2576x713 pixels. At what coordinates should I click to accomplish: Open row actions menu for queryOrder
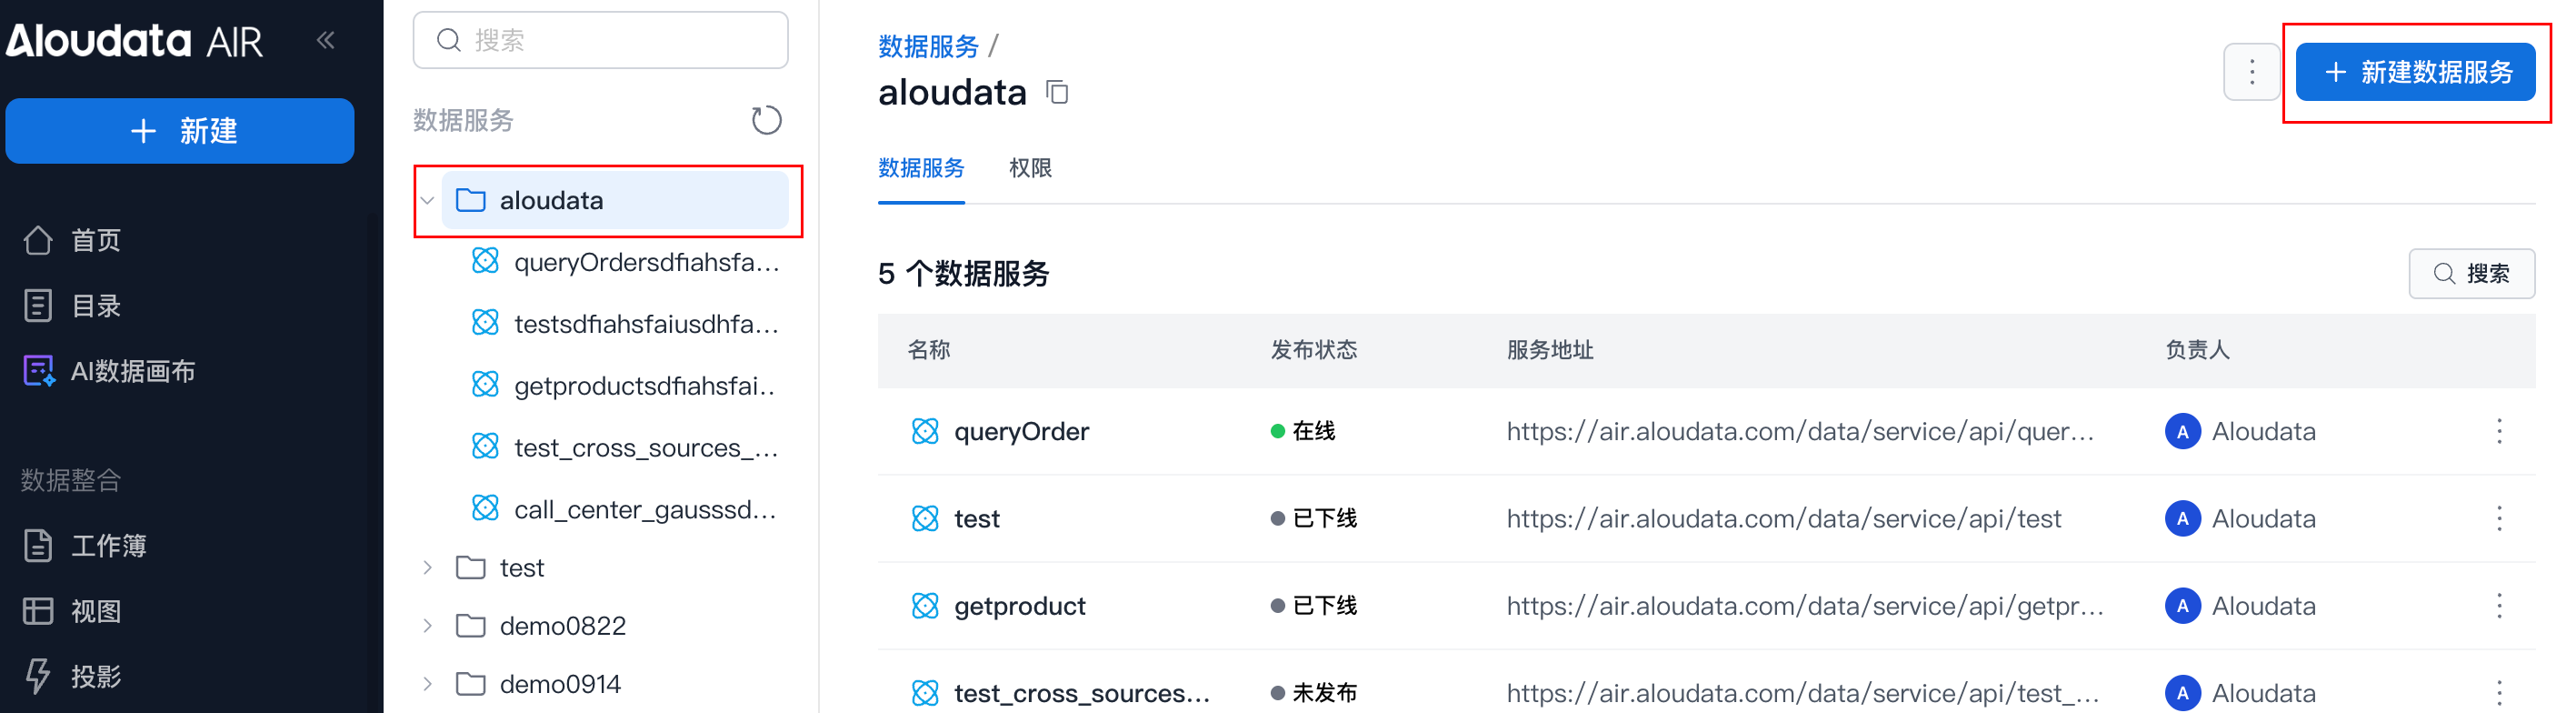[x=2499, y=431]
